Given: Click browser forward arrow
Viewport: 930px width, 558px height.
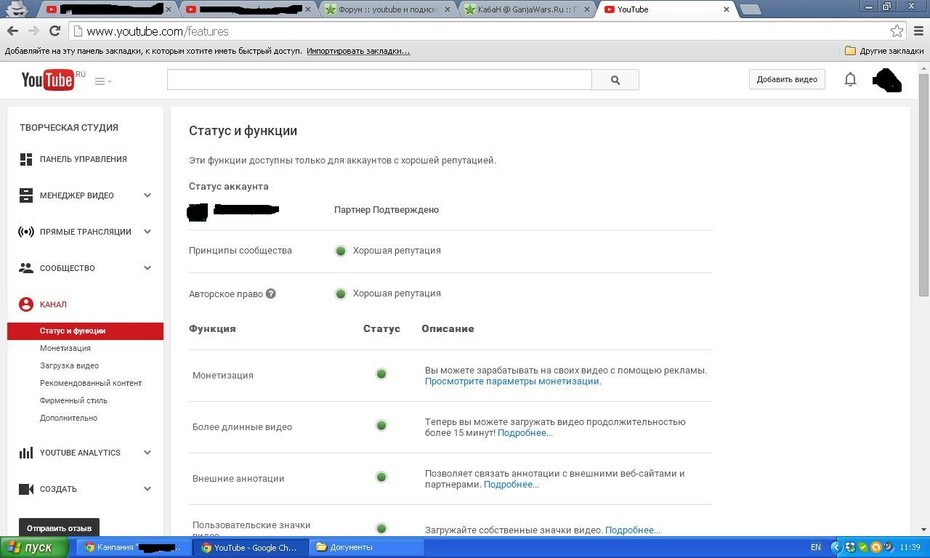Looking at the screenshot, I should [x=34, y=31].
